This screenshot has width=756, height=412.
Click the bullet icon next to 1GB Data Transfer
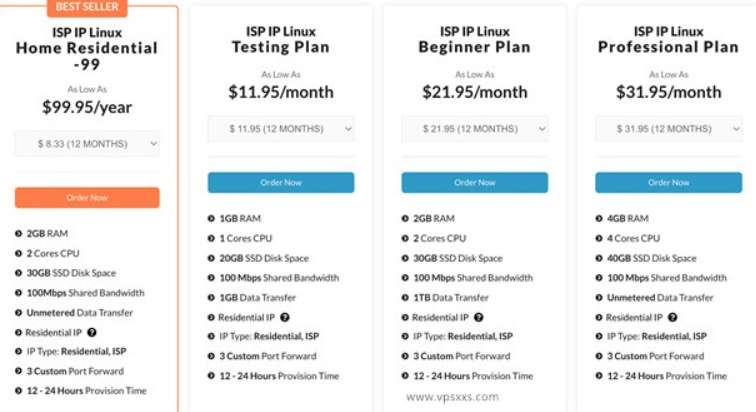click(211, 297)
